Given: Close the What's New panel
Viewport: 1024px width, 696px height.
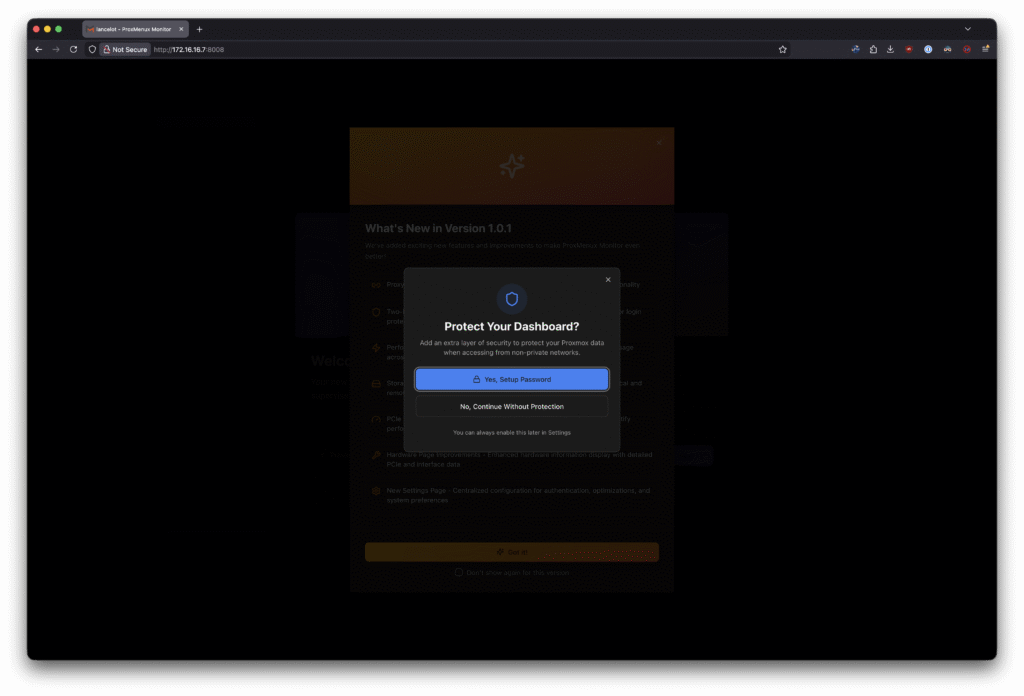Looking at the screenshot, I should [x=659, y=142].
